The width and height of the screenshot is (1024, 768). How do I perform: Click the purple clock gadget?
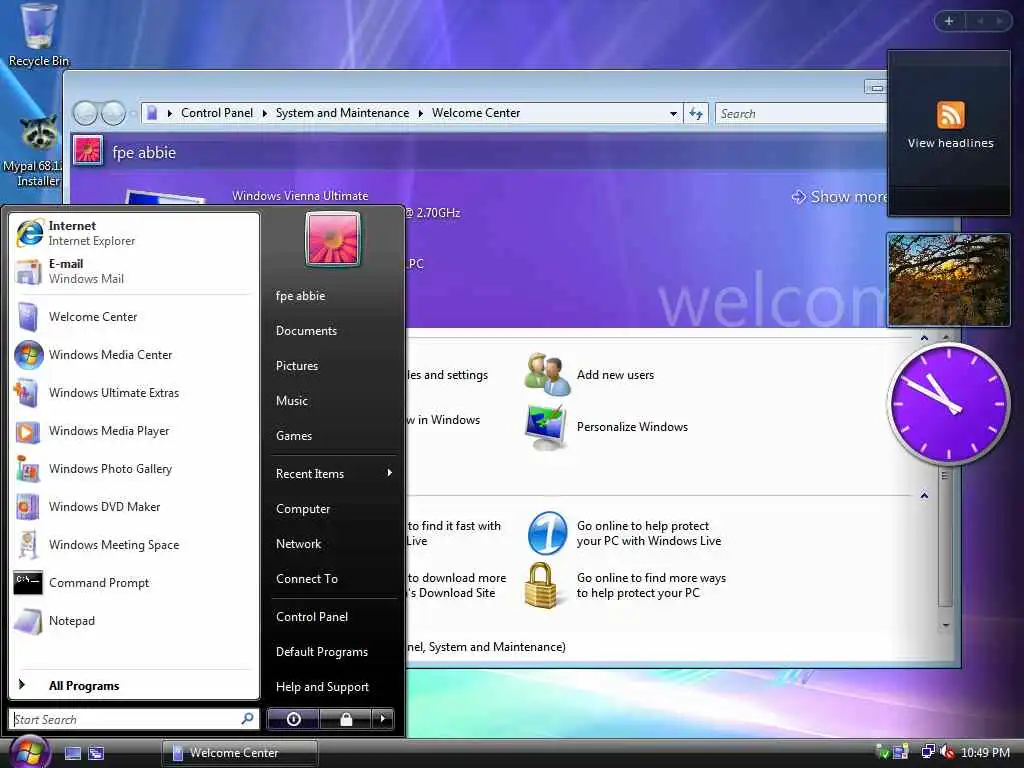(x=948, y=404)
